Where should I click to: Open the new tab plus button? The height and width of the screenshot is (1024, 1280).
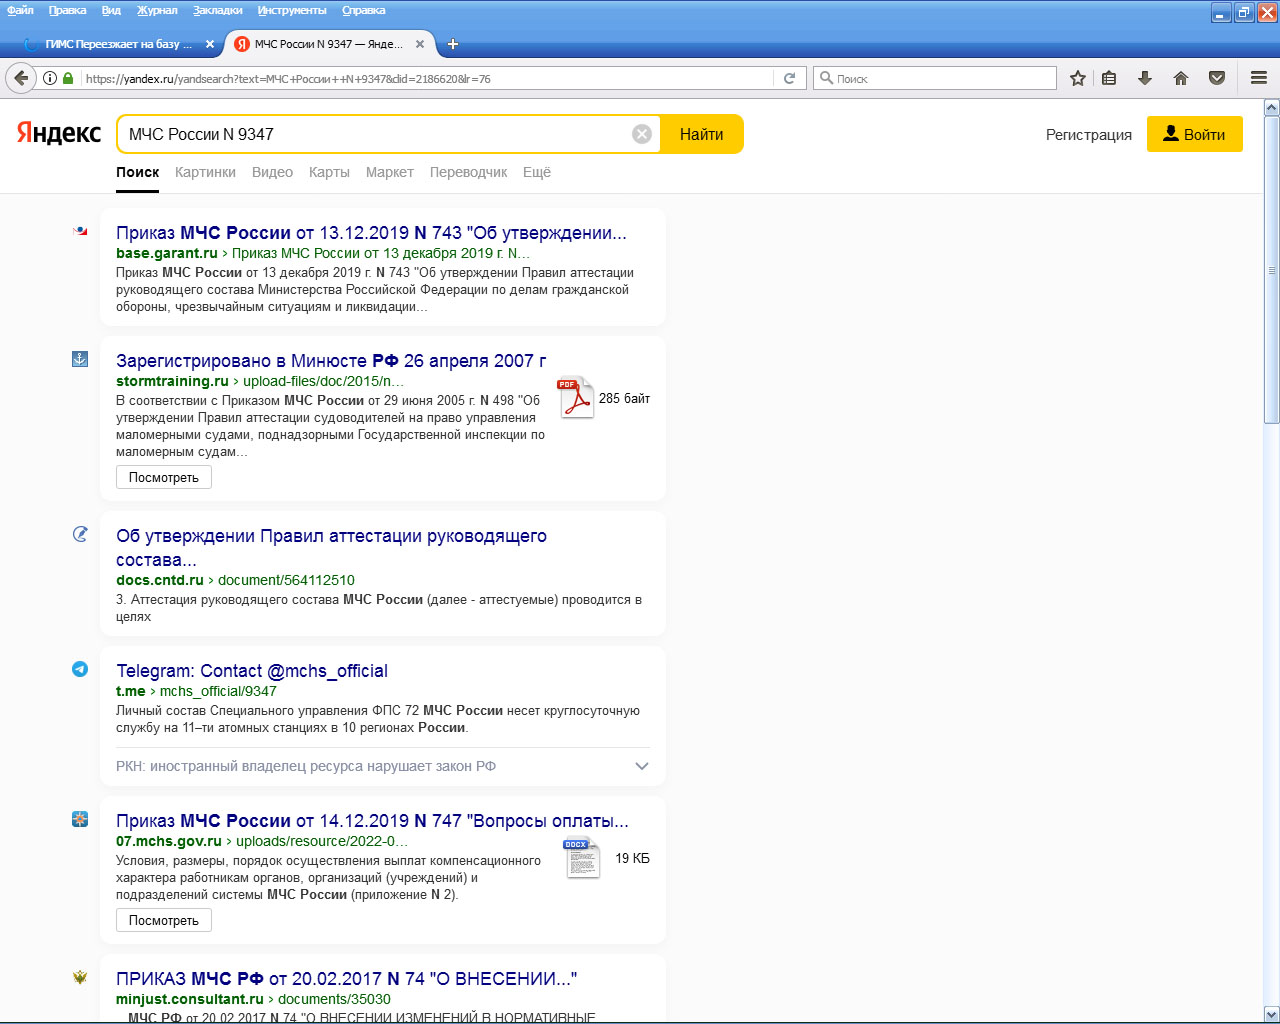[453, 44]
